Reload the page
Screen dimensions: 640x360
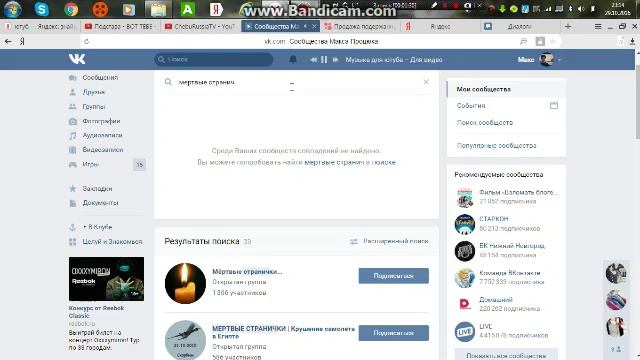tap(87, 41)
